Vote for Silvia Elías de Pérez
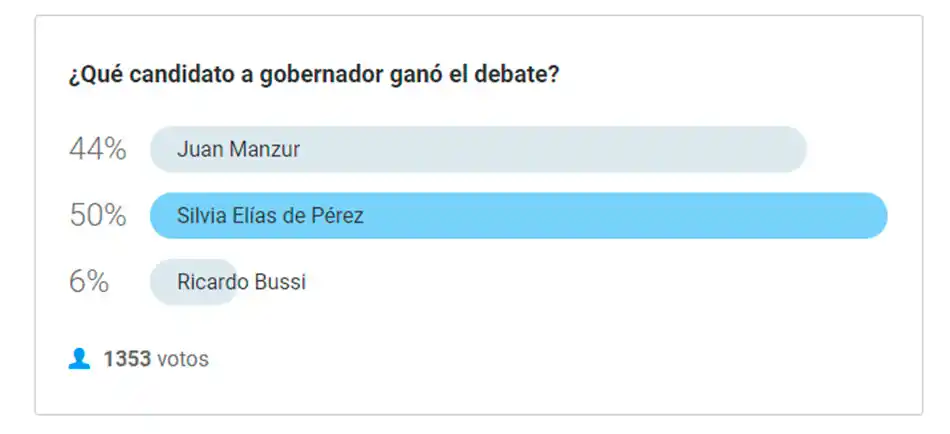Viewport: 950px width, 434px height. click(x=518, y=216)
